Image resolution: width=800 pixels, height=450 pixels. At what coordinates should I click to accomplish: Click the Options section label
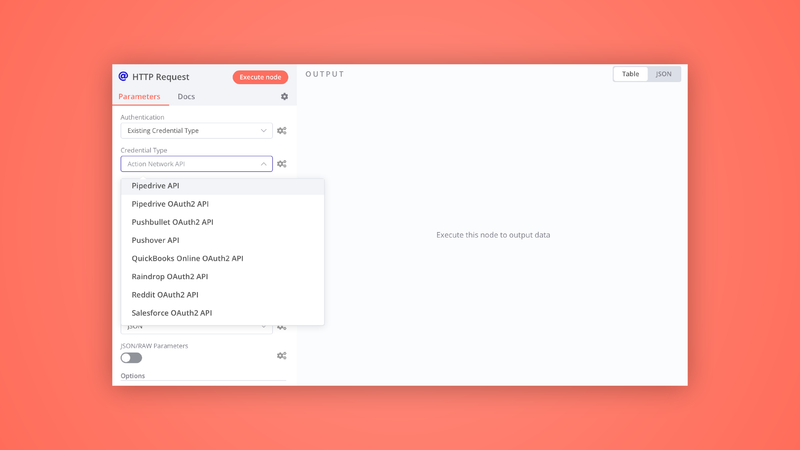pos(133,376)
